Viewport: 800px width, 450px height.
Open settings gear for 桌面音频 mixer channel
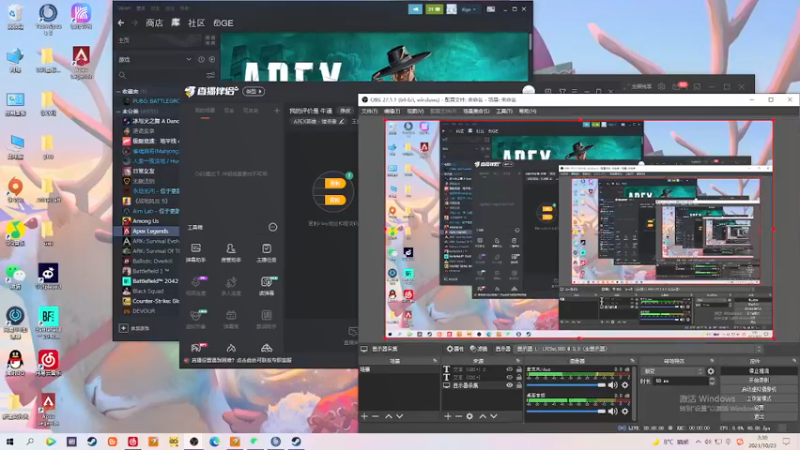(625, 411)
